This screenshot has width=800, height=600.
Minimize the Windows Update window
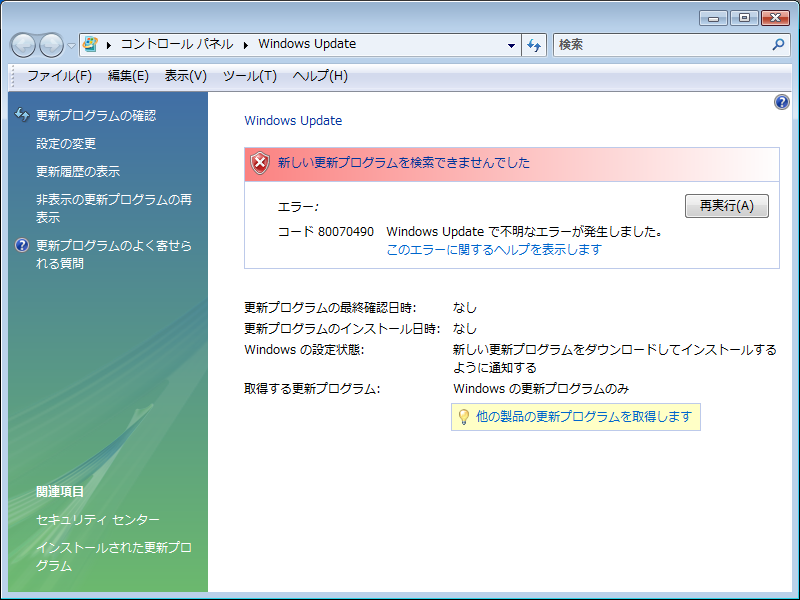(713, 18)
